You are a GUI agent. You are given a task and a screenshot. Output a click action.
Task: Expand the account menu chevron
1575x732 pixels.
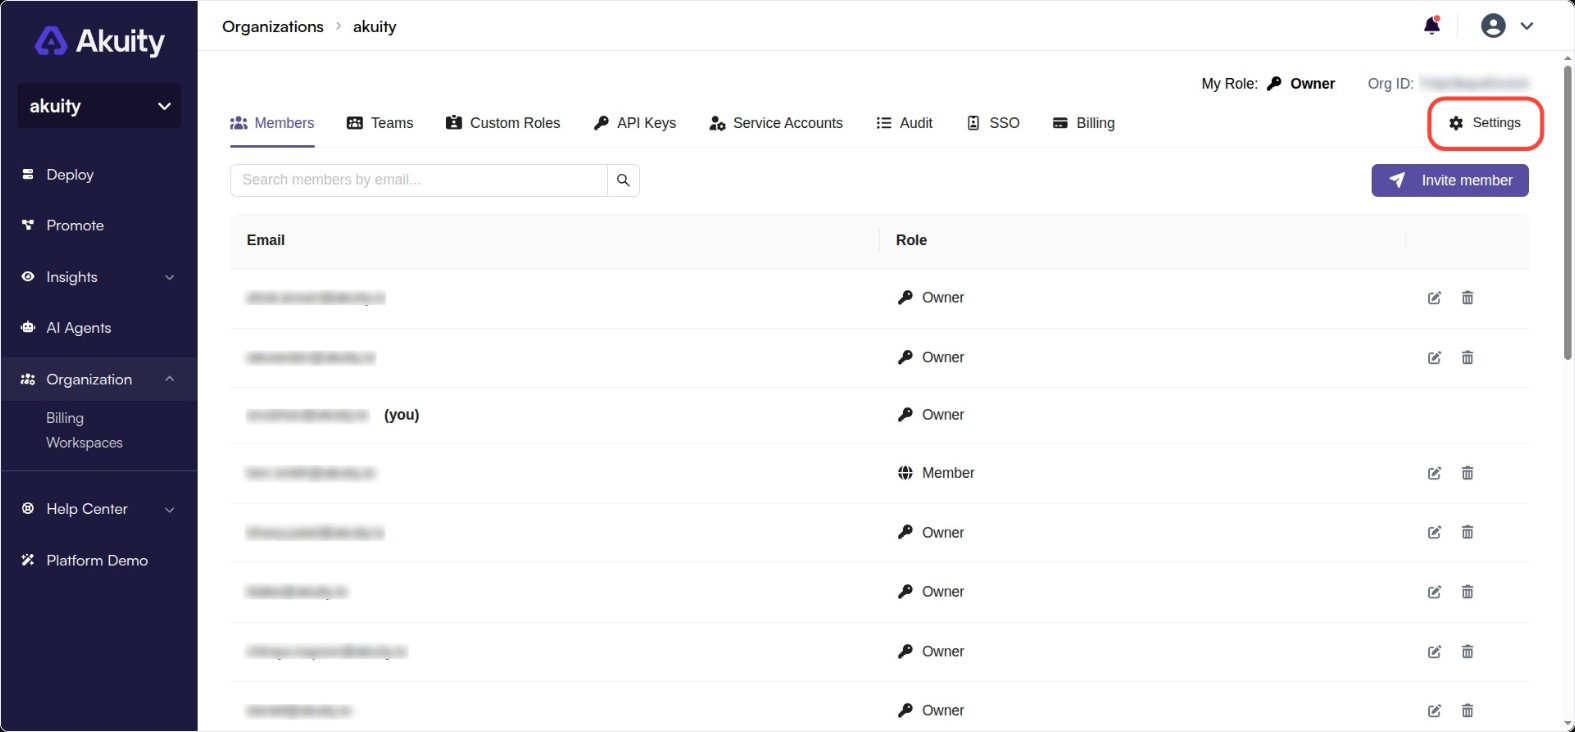pyautogui.click(x=1527, y=26)
